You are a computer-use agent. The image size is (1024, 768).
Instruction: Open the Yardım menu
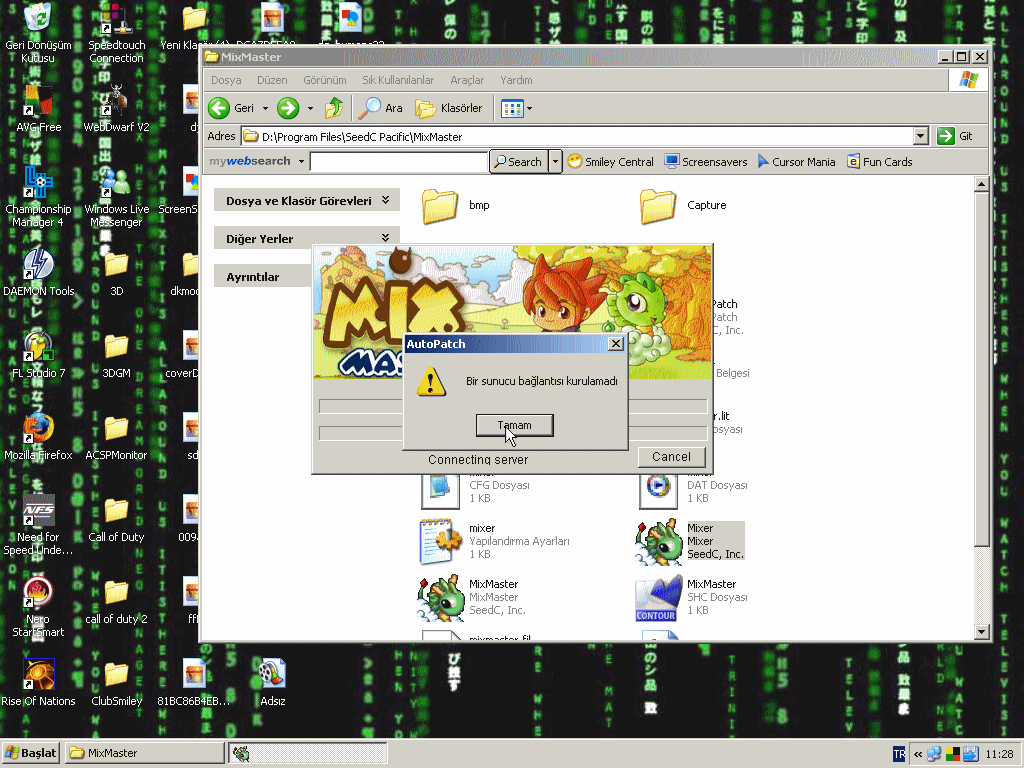pyautogui.click(x=516, y=80)
